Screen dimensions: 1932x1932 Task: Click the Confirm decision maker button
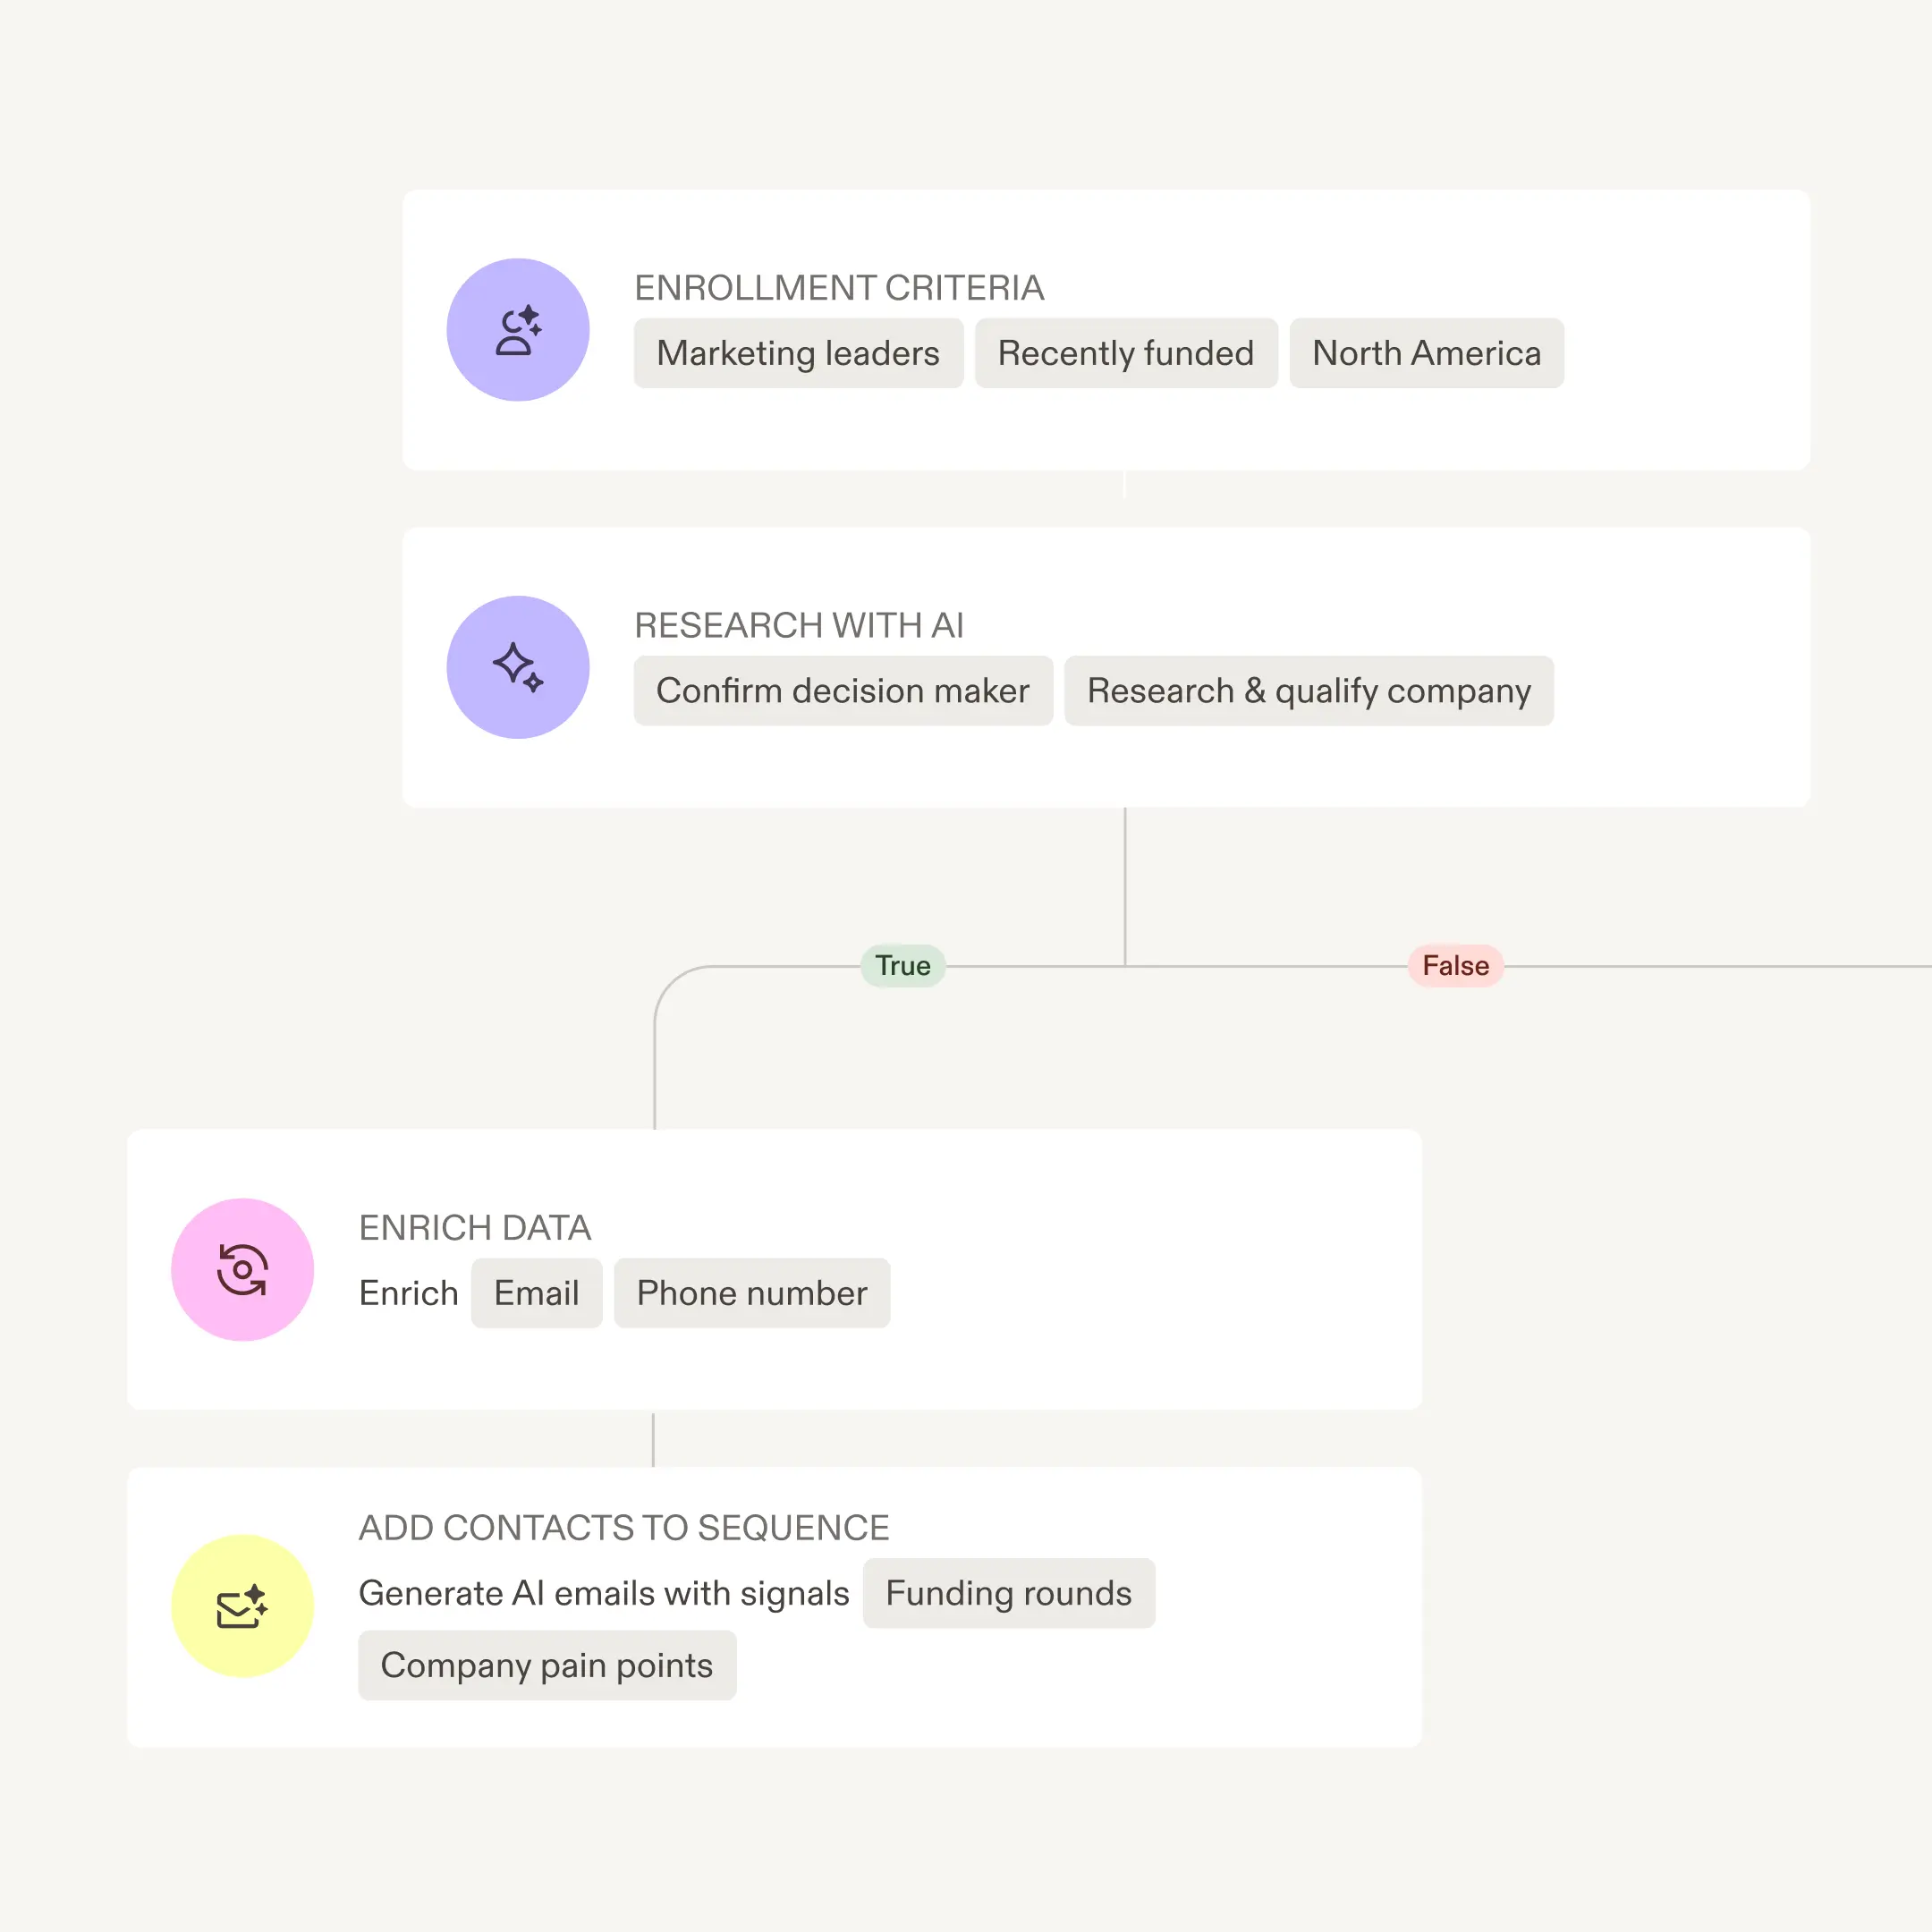point(843,690)
